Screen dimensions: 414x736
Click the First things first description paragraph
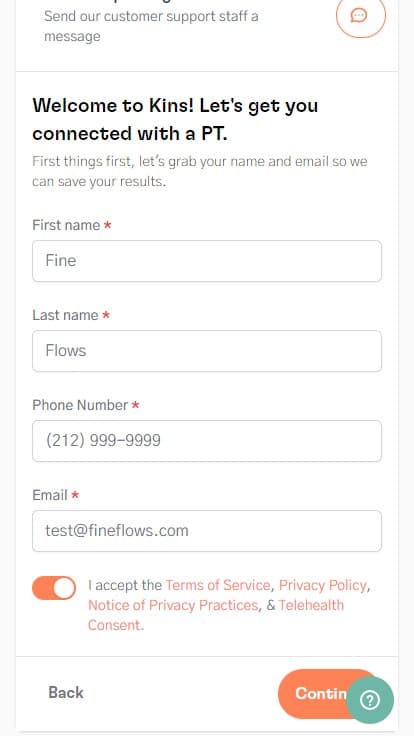[x=200, y=171]
